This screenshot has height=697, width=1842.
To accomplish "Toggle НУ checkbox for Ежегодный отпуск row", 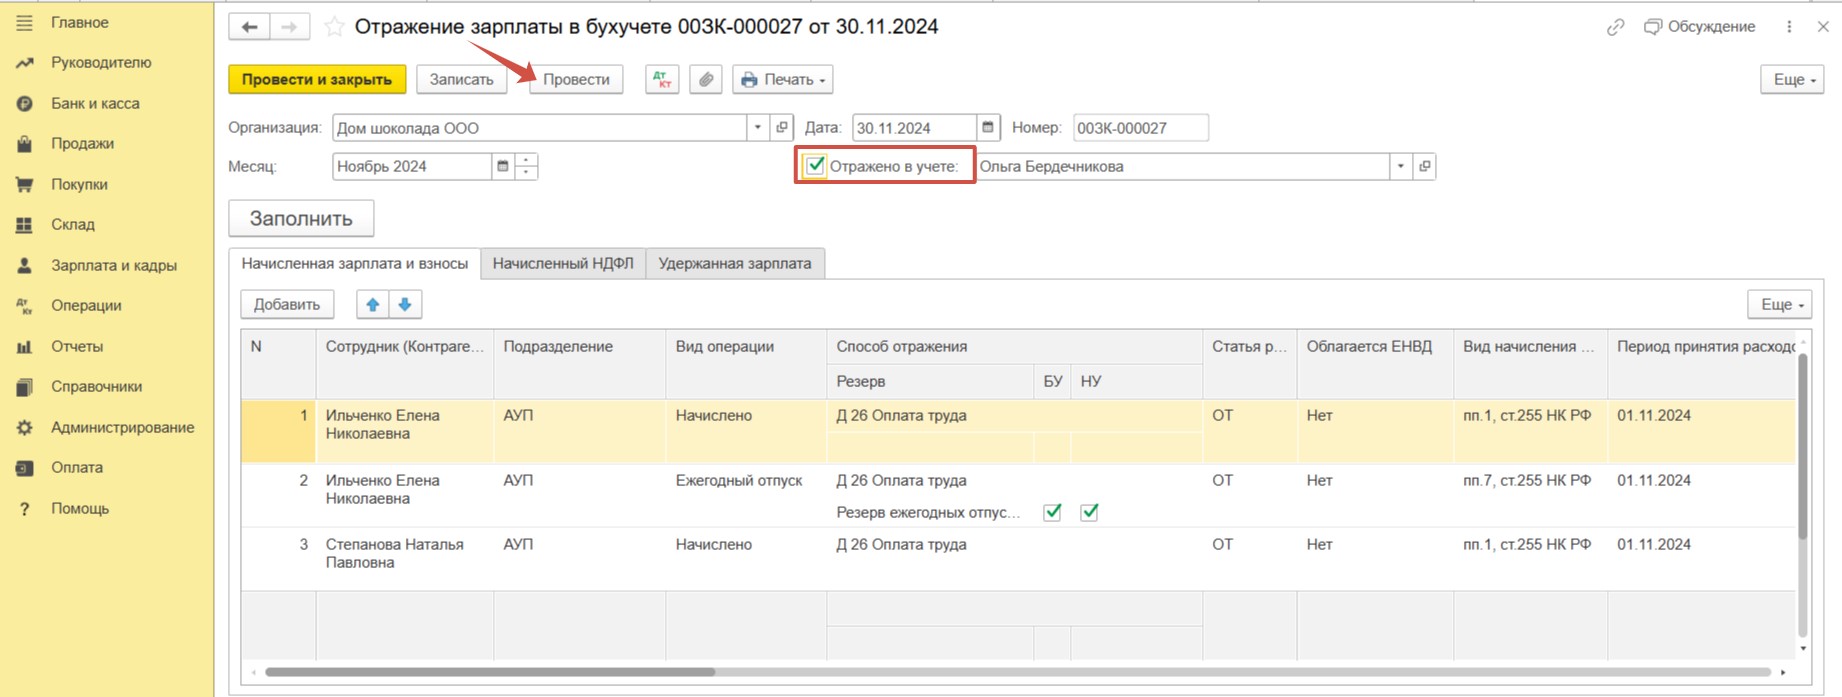I will pos(1089,512).
